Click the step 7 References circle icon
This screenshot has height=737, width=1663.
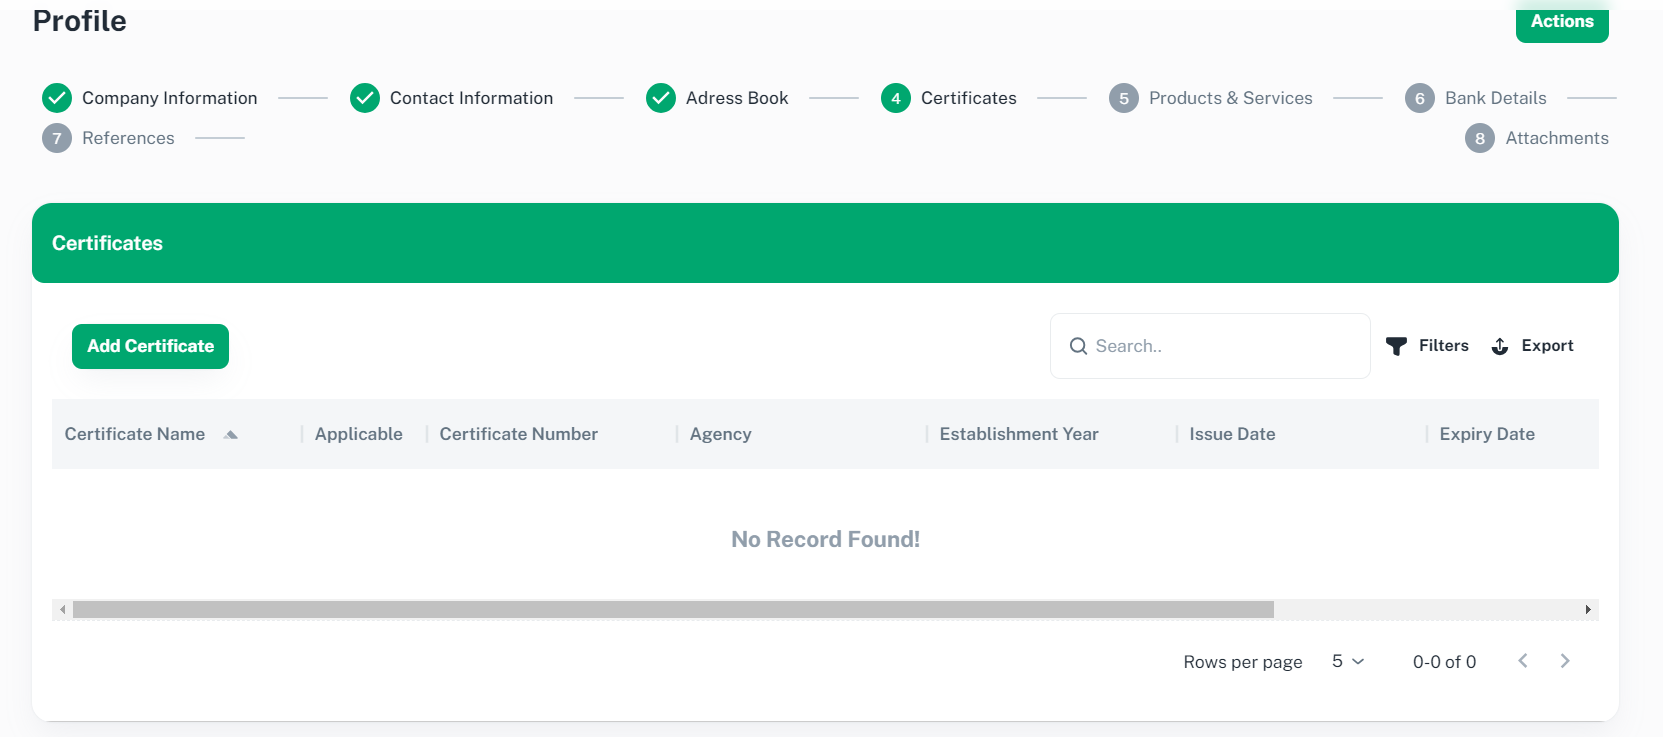57,138
